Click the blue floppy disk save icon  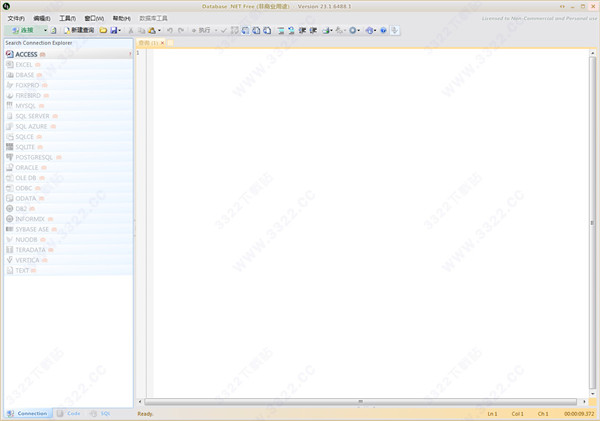click(114, 30)
